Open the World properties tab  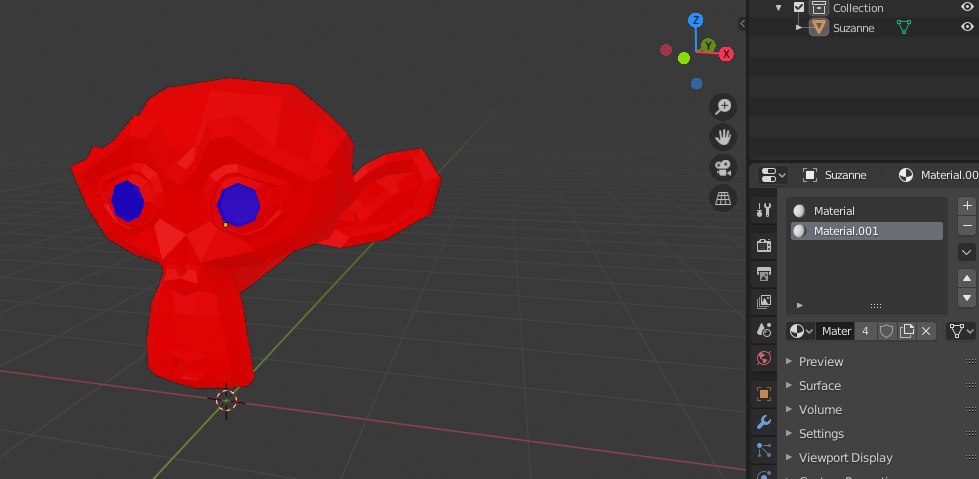click(764, 358)
